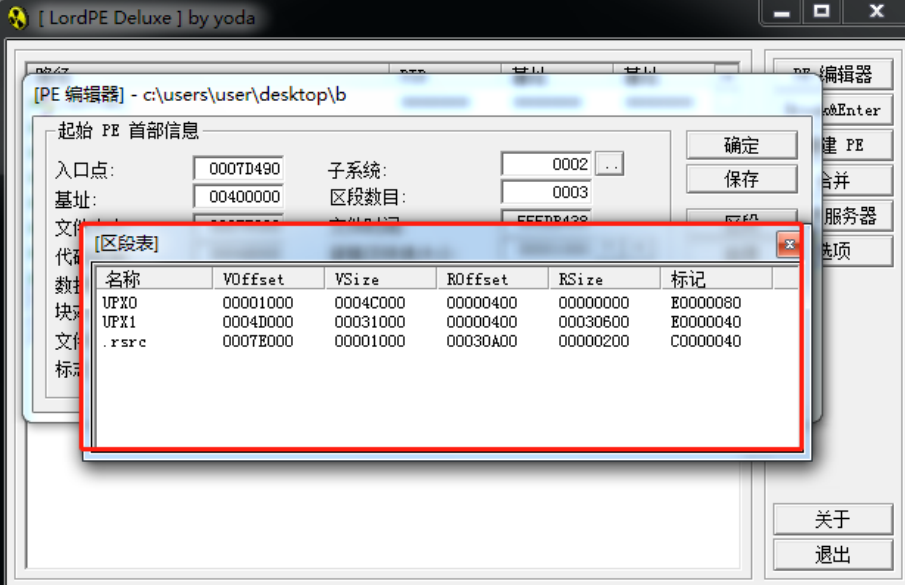Click VSize value 00031000 of UPX1
The height and width of the screenshot is (585, 905).
pyautogui.click(x=370, y=321)
